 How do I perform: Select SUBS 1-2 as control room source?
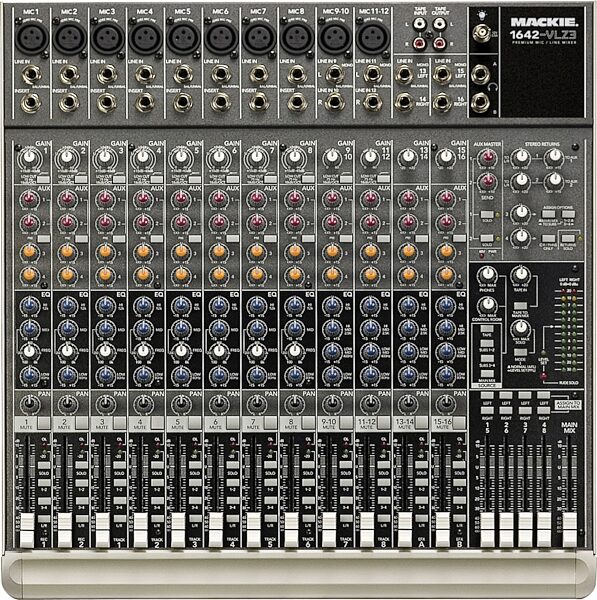pyautogui.click(x=486, y=344)
